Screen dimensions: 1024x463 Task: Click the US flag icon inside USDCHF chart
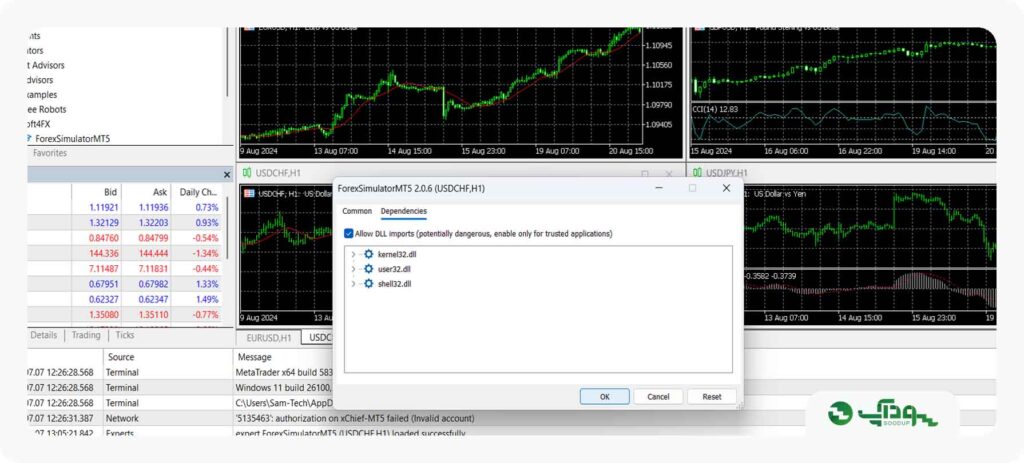[x=249, y=193]
